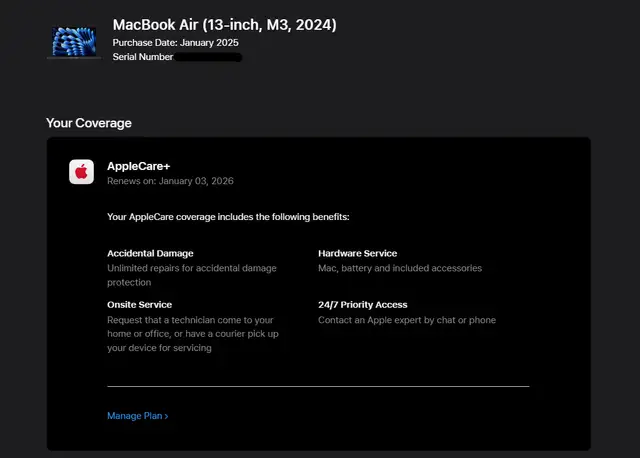Click the Renews on: January 03, 2026 text
640x458 pixels.
[x=170, y=181]
